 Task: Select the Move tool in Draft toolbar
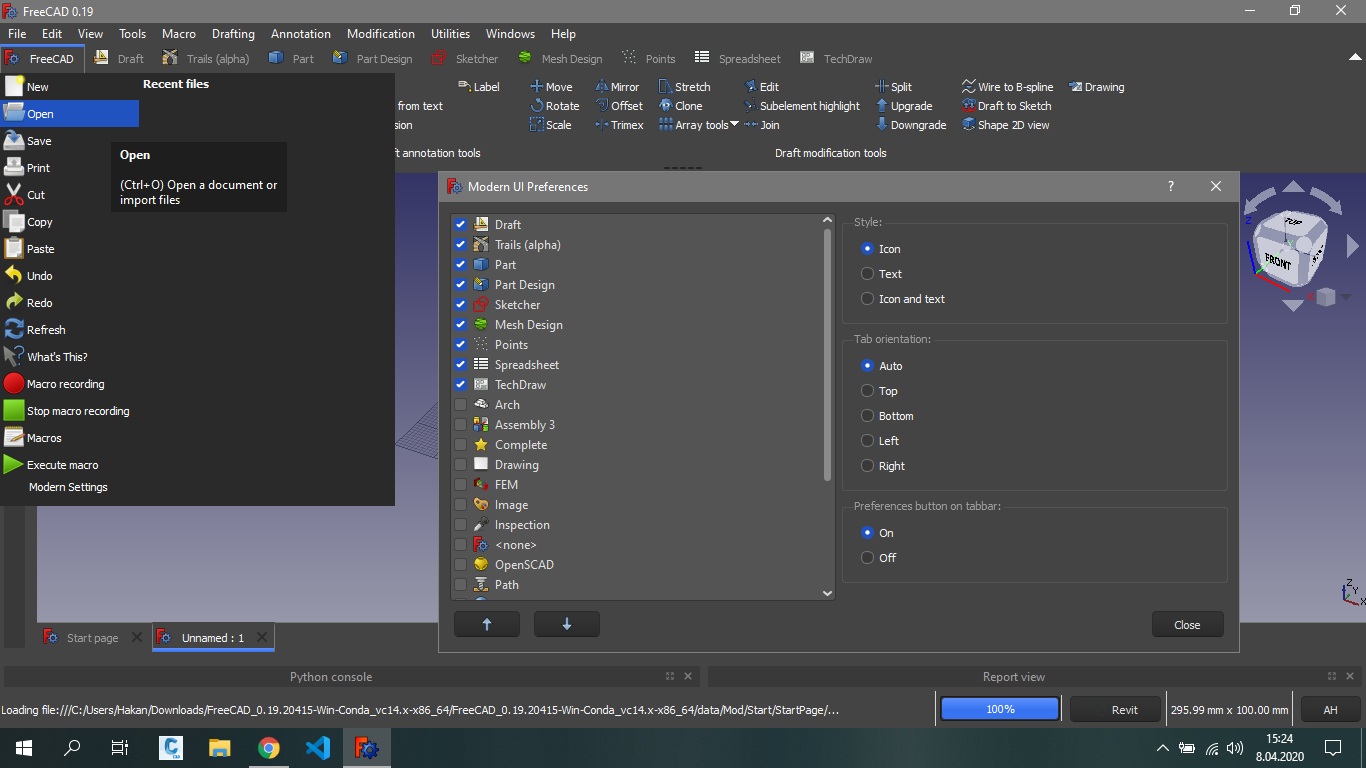click(551, 87)
